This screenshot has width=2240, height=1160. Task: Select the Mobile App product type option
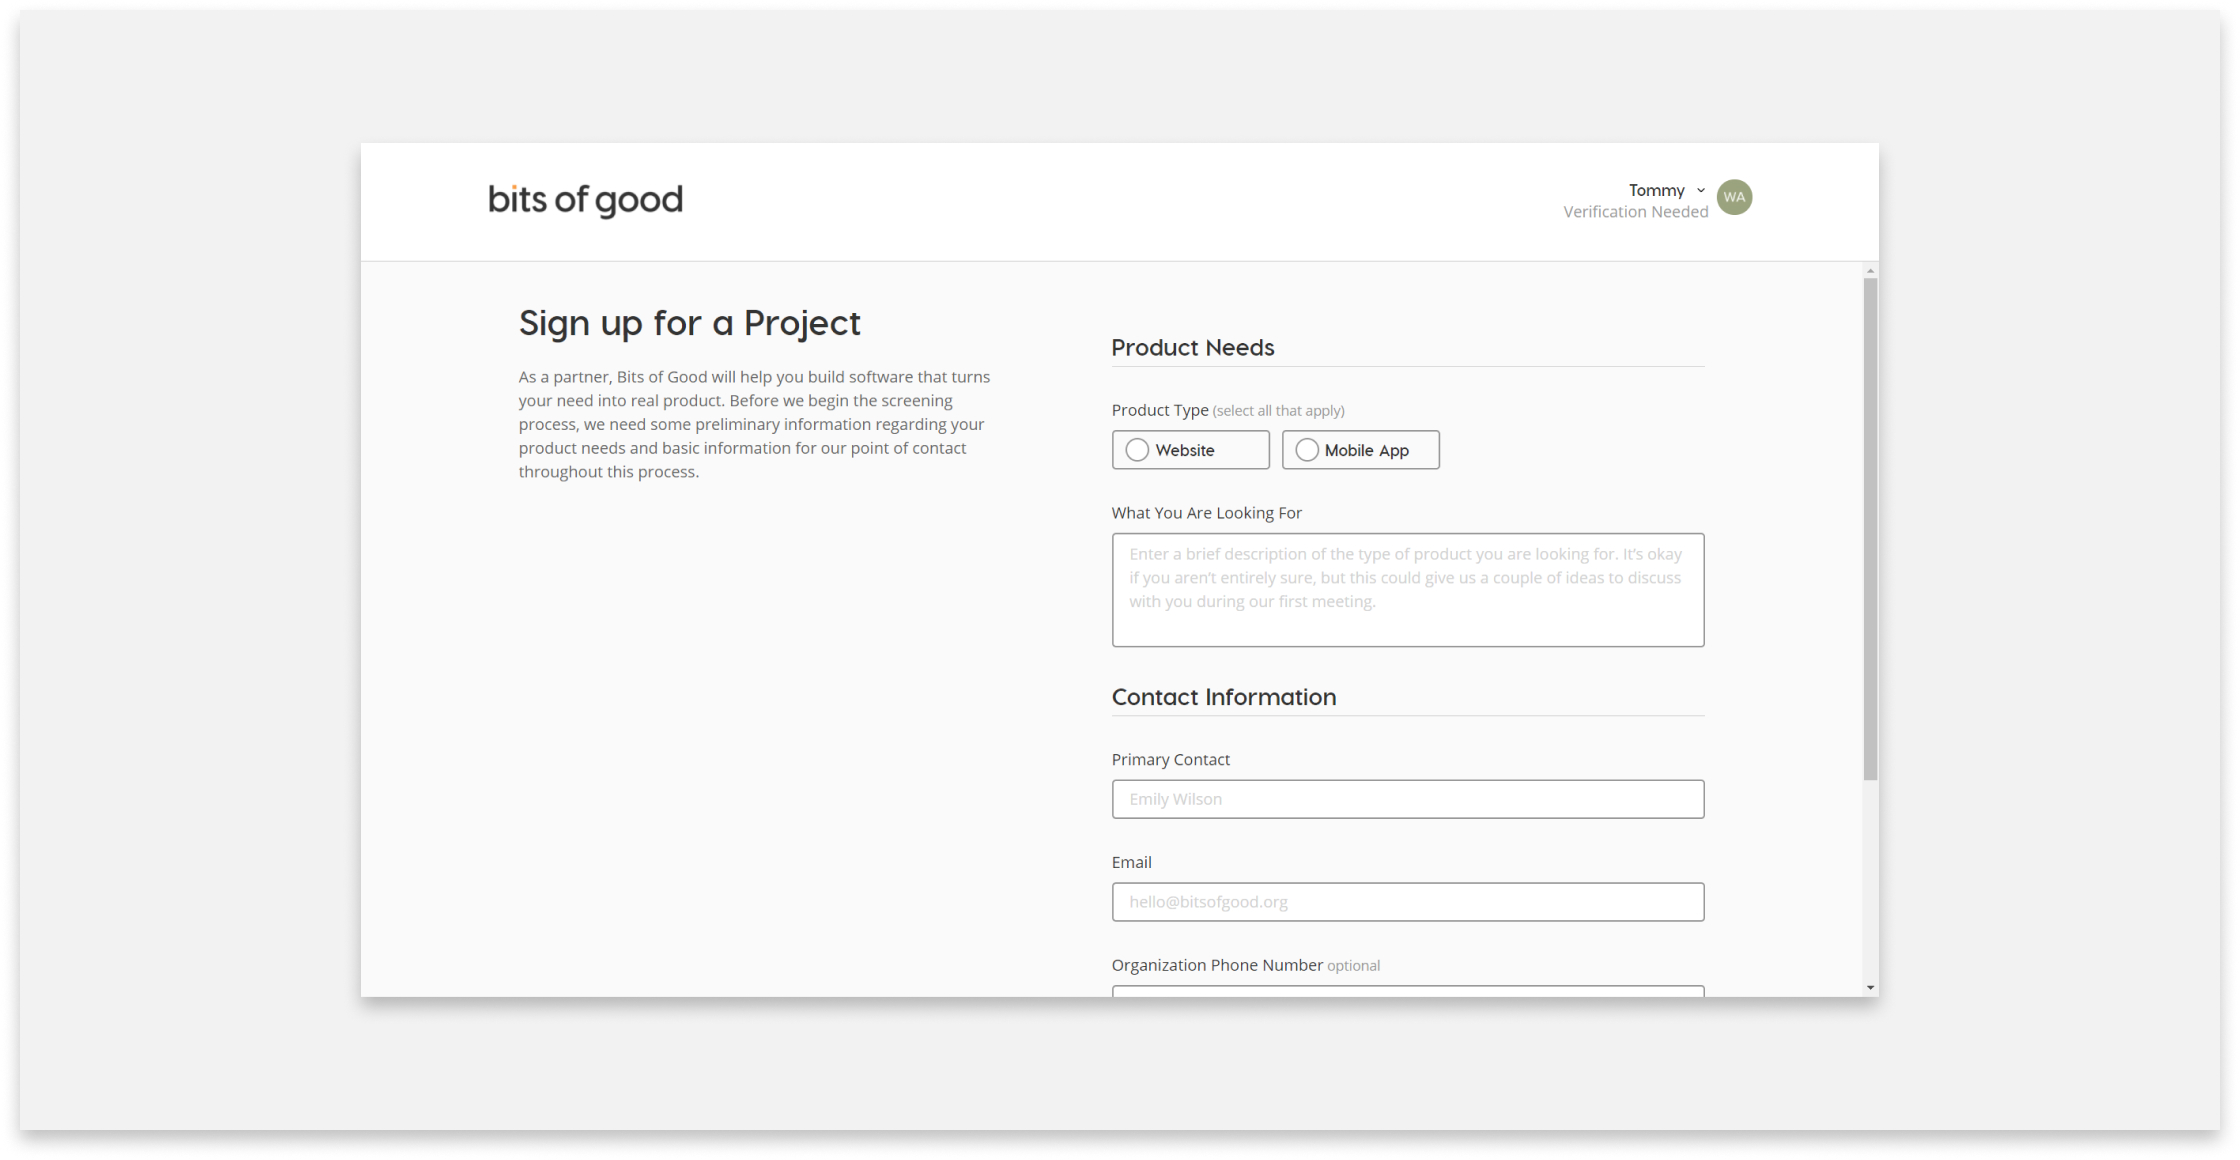click(1360, 450)
